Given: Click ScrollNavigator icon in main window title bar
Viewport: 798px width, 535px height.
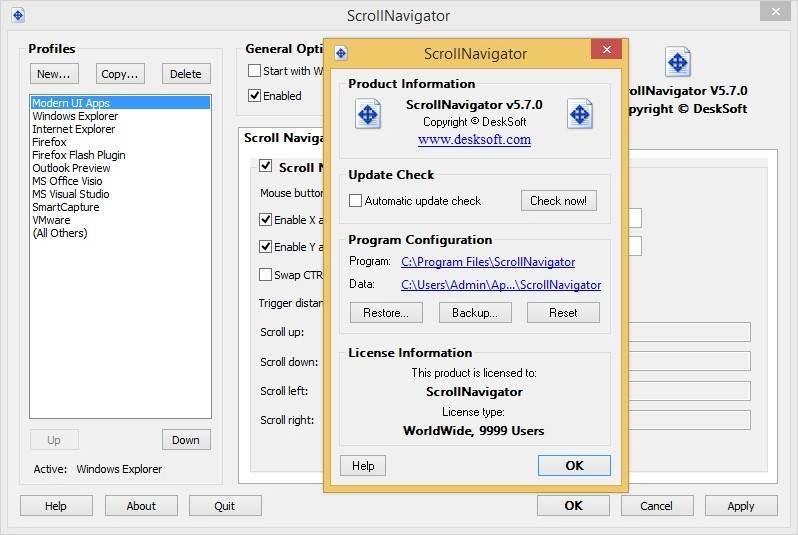Looking at the screenshot, I should (18, 15).
